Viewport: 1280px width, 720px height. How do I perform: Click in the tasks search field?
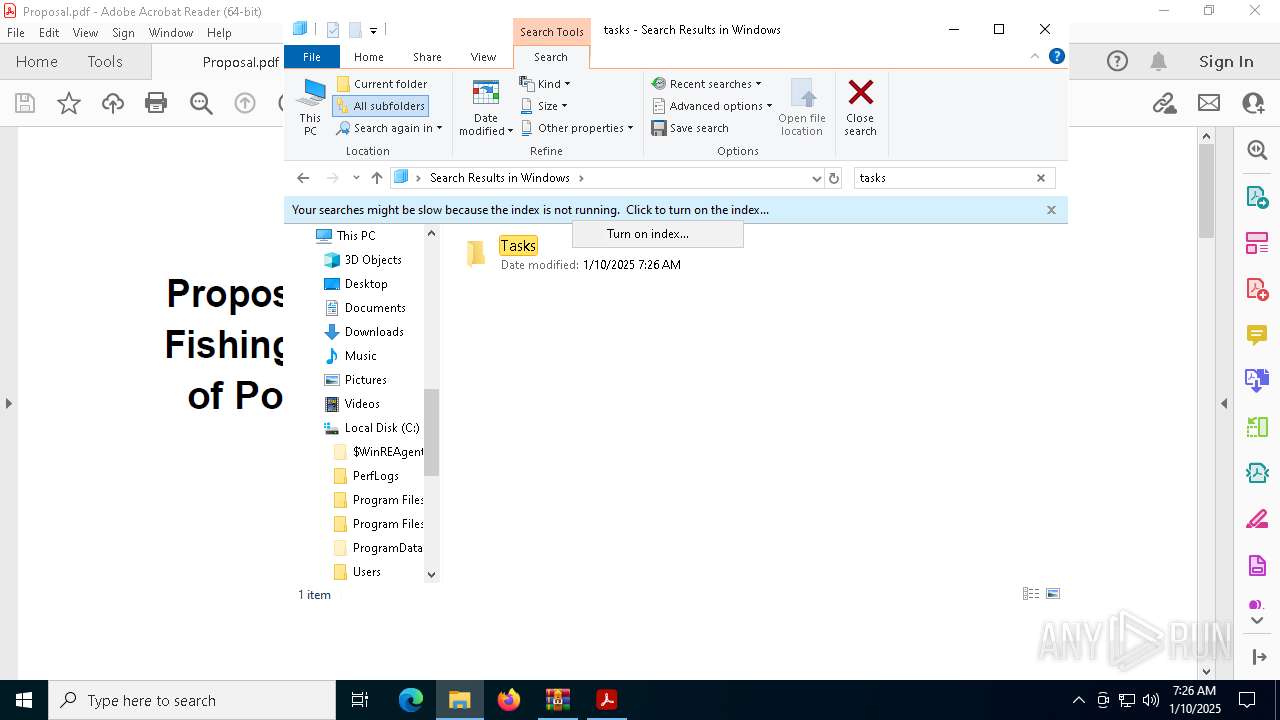pyautogui.click(x=943, y=178)
